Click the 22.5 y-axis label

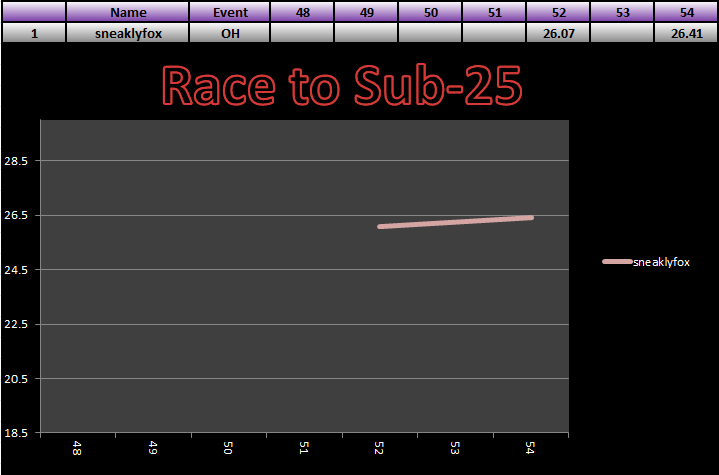16,324
